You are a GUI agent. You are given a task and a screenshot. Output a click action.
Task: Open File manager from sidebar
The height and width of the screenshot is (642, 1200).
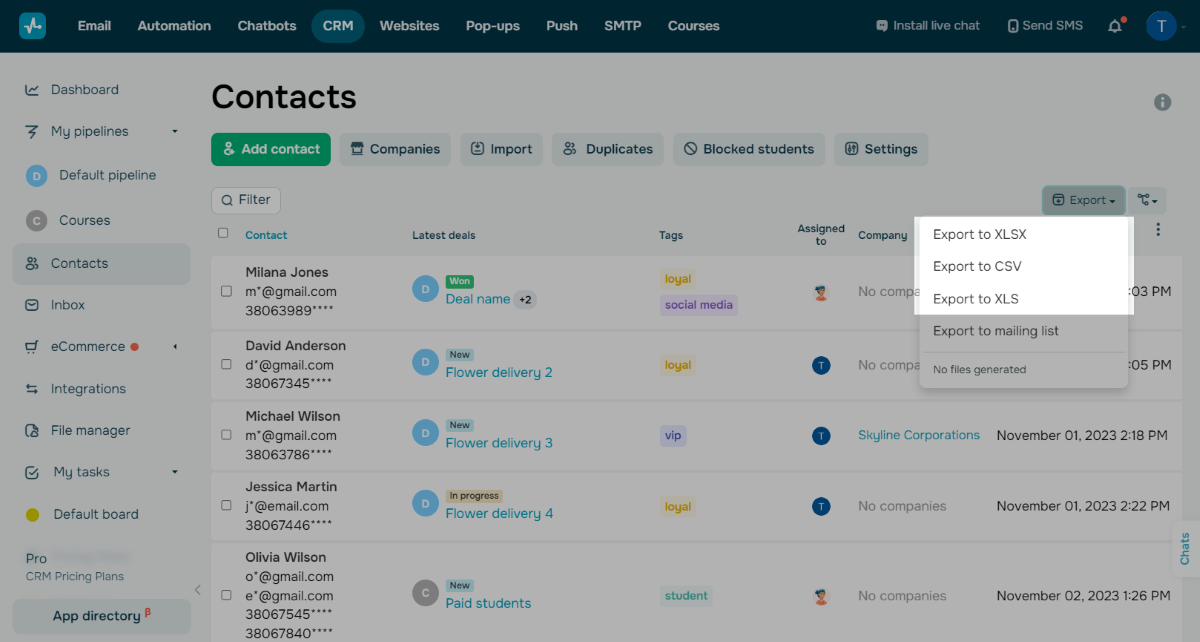coord(90,430)
